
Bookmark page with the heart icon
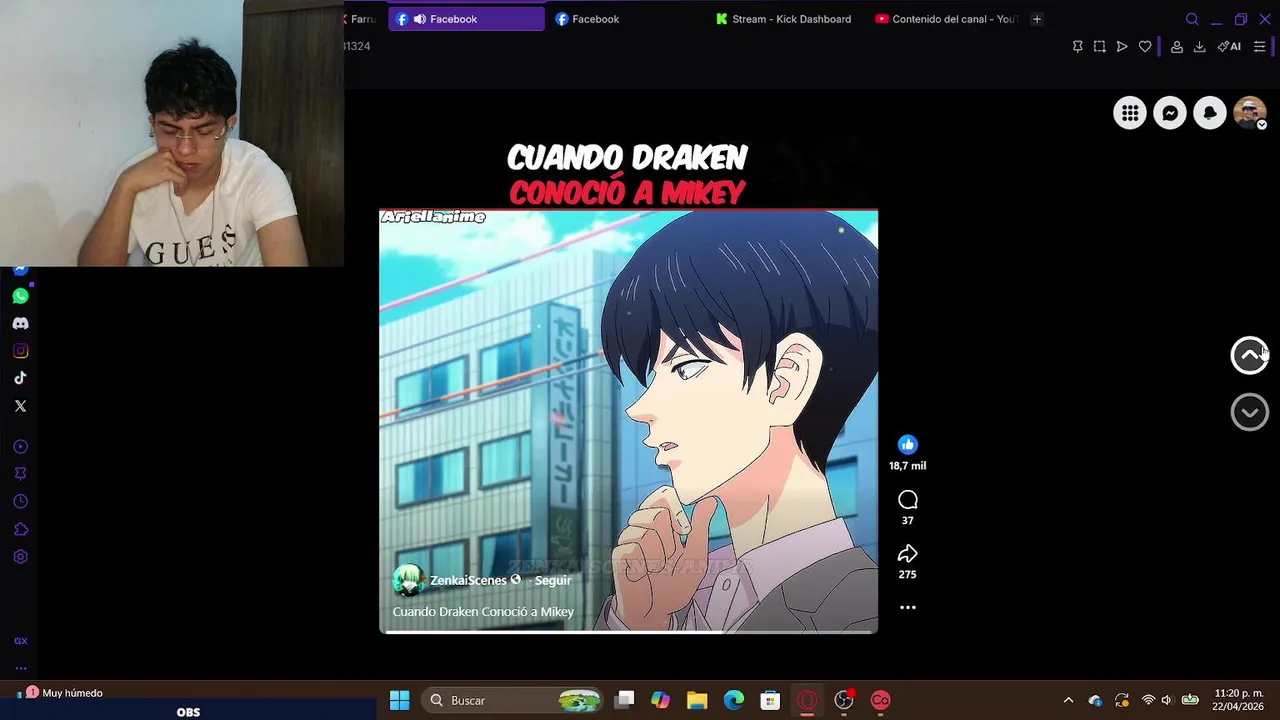(1145, 47)
